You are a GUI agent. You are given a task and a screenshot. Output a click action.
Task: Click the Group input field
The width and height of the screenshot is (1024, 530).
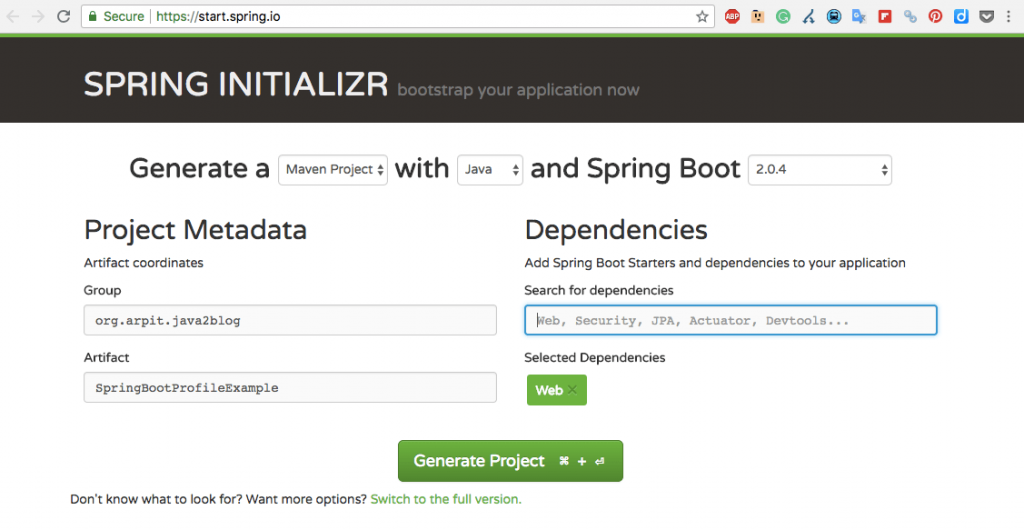pyautogui.click(x=290, y=321)
